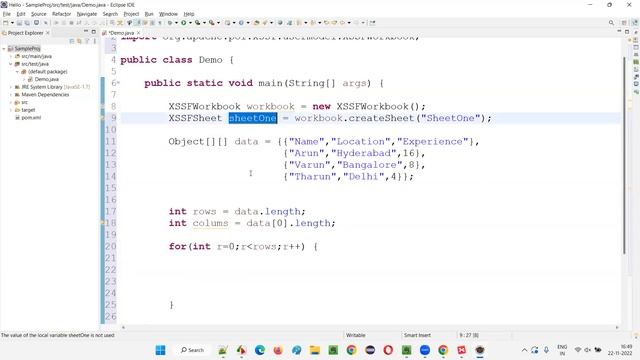Maximize the Project Explorer panel

93,32
